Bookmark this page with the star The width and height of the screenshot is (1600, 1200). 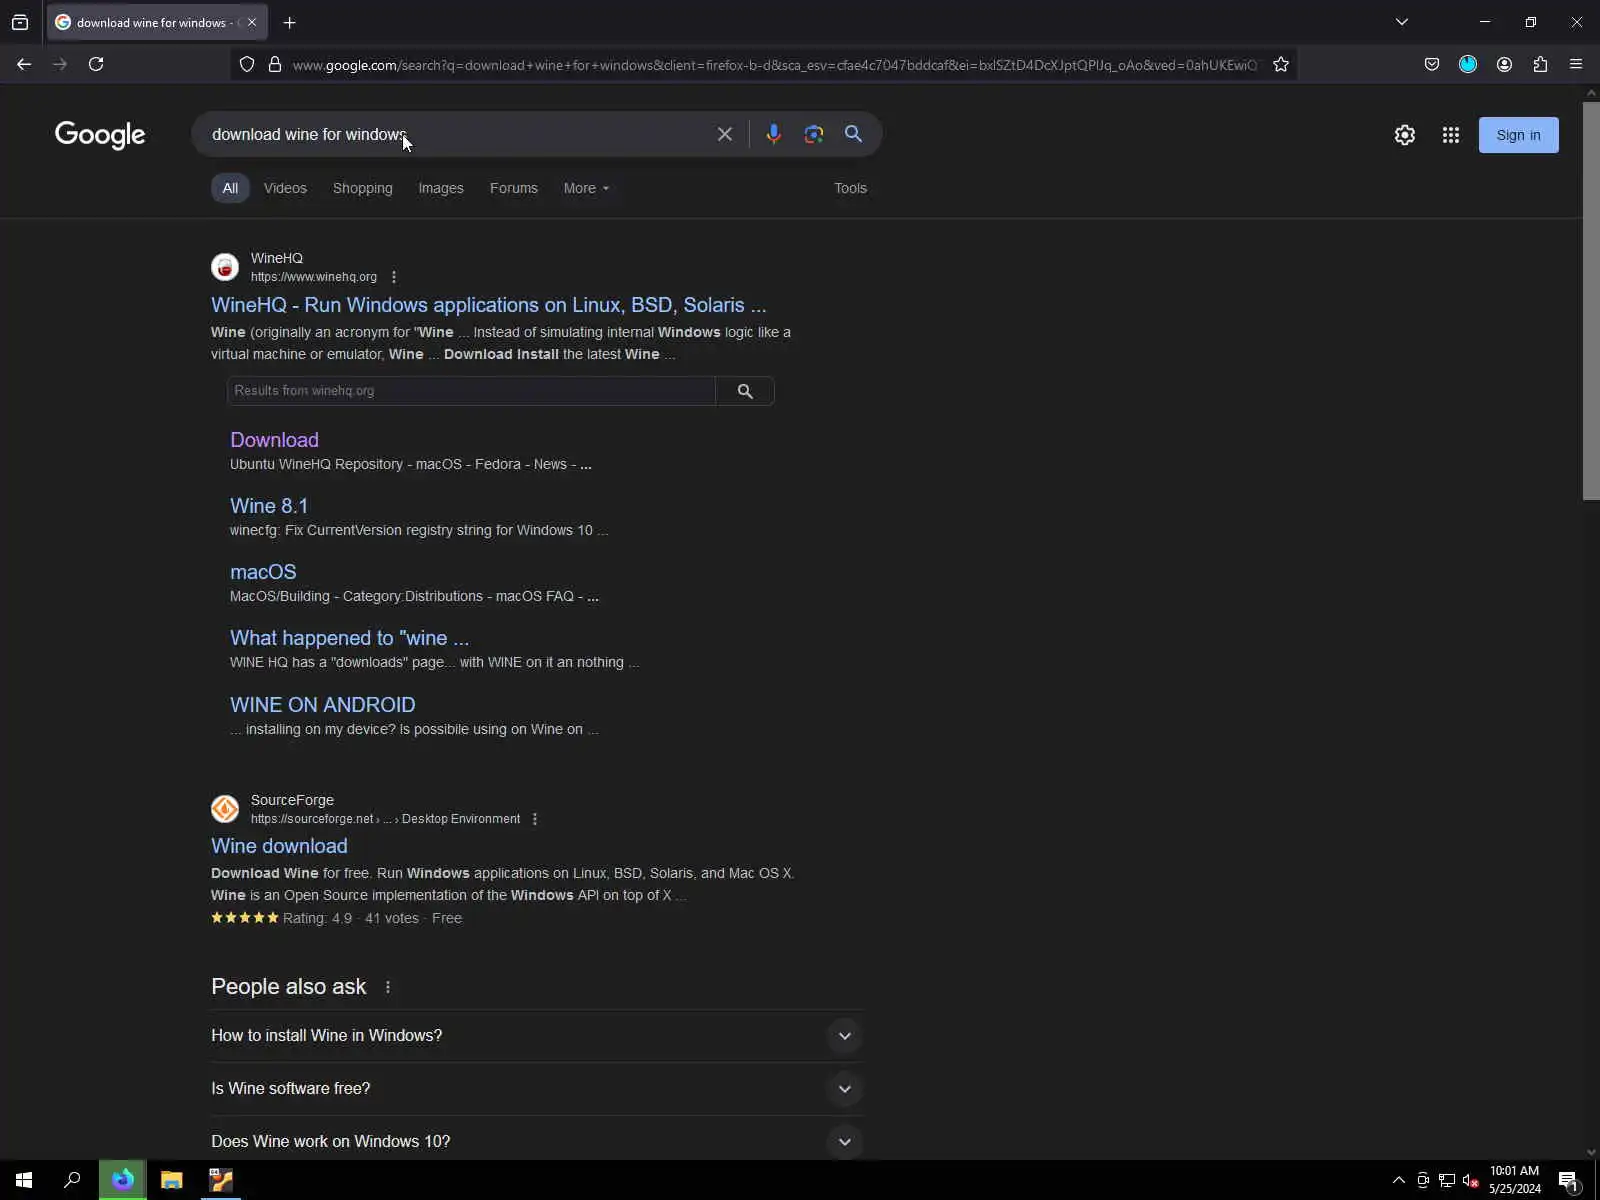[1281, 64]
